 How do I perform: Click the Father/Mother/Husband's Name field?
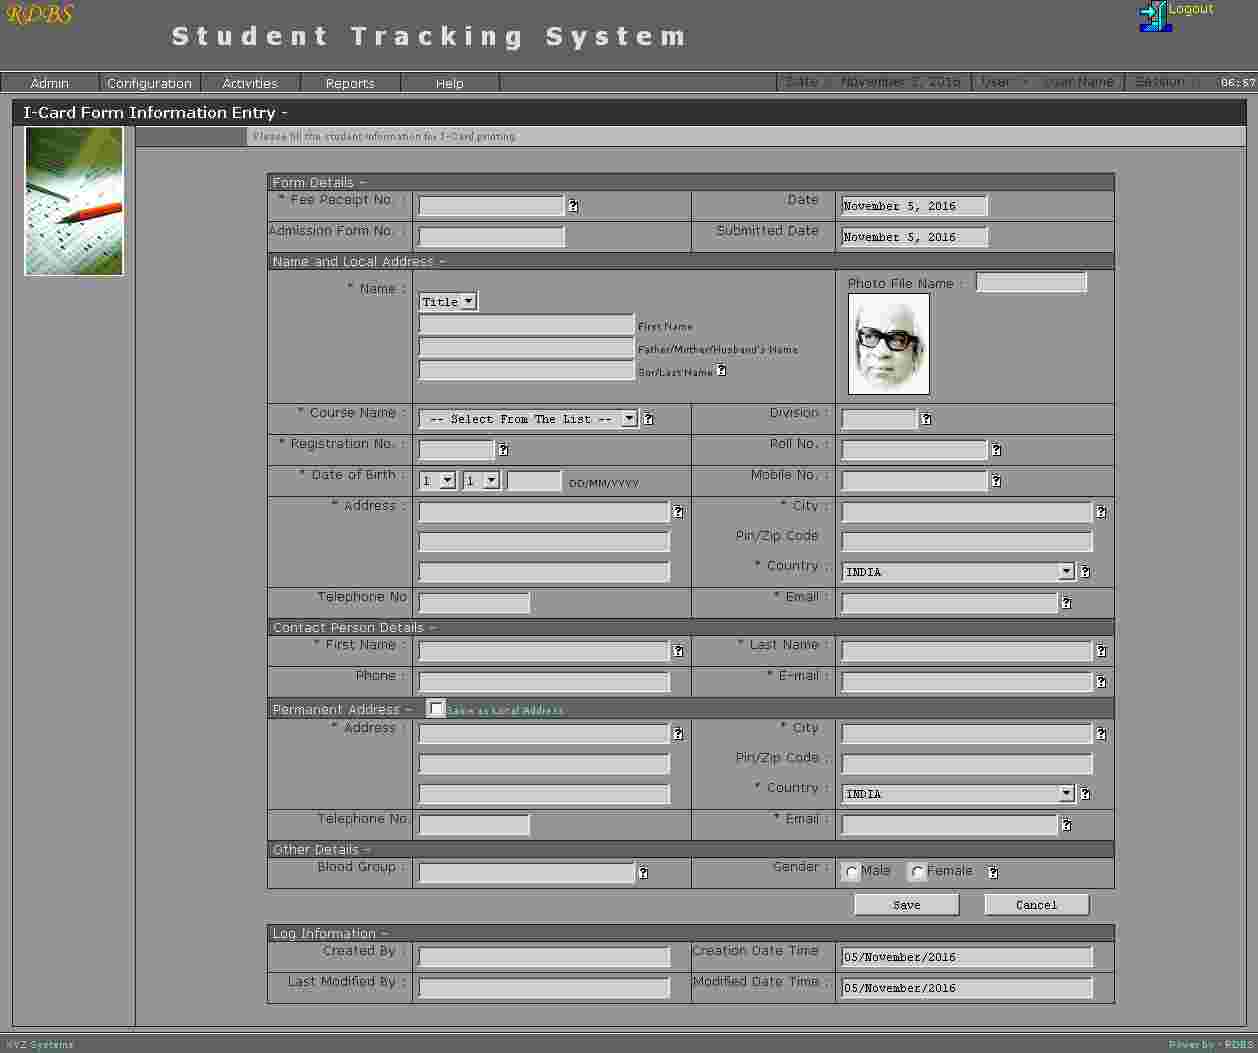[526, 348]
